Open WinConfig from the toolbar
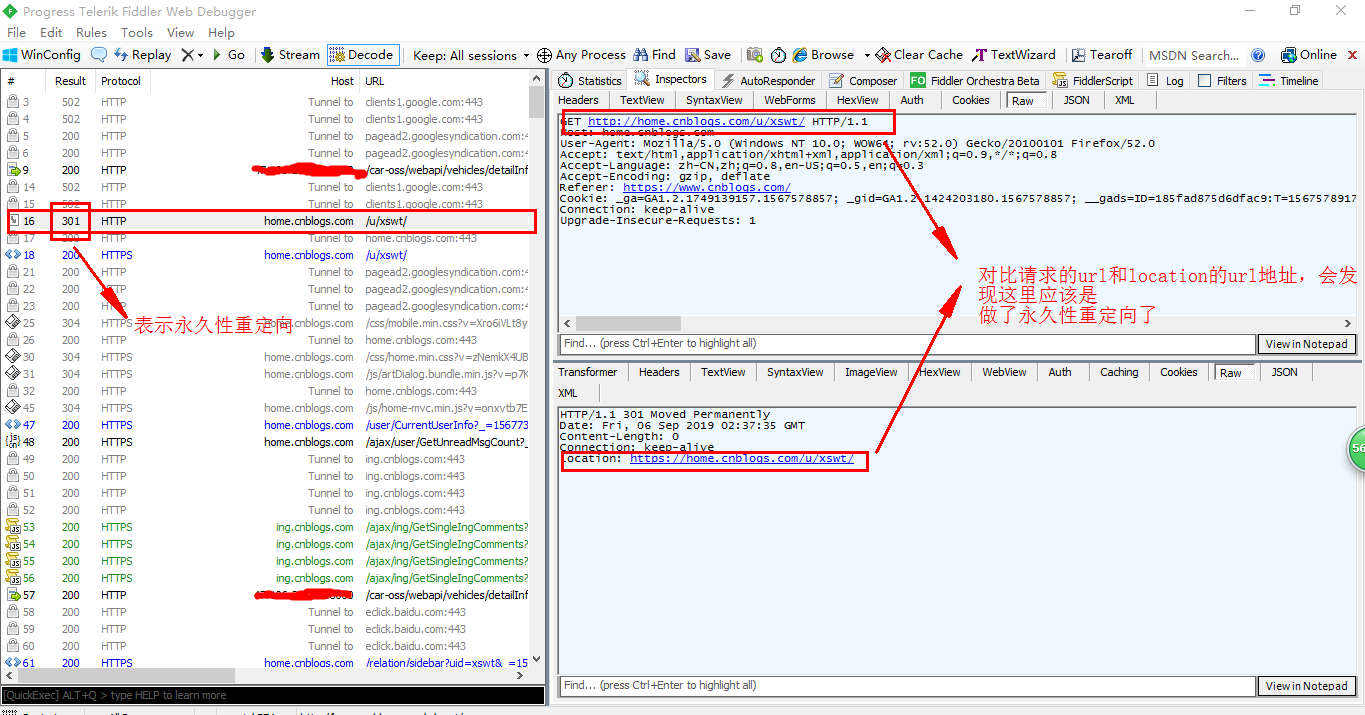 coord(42,55)
